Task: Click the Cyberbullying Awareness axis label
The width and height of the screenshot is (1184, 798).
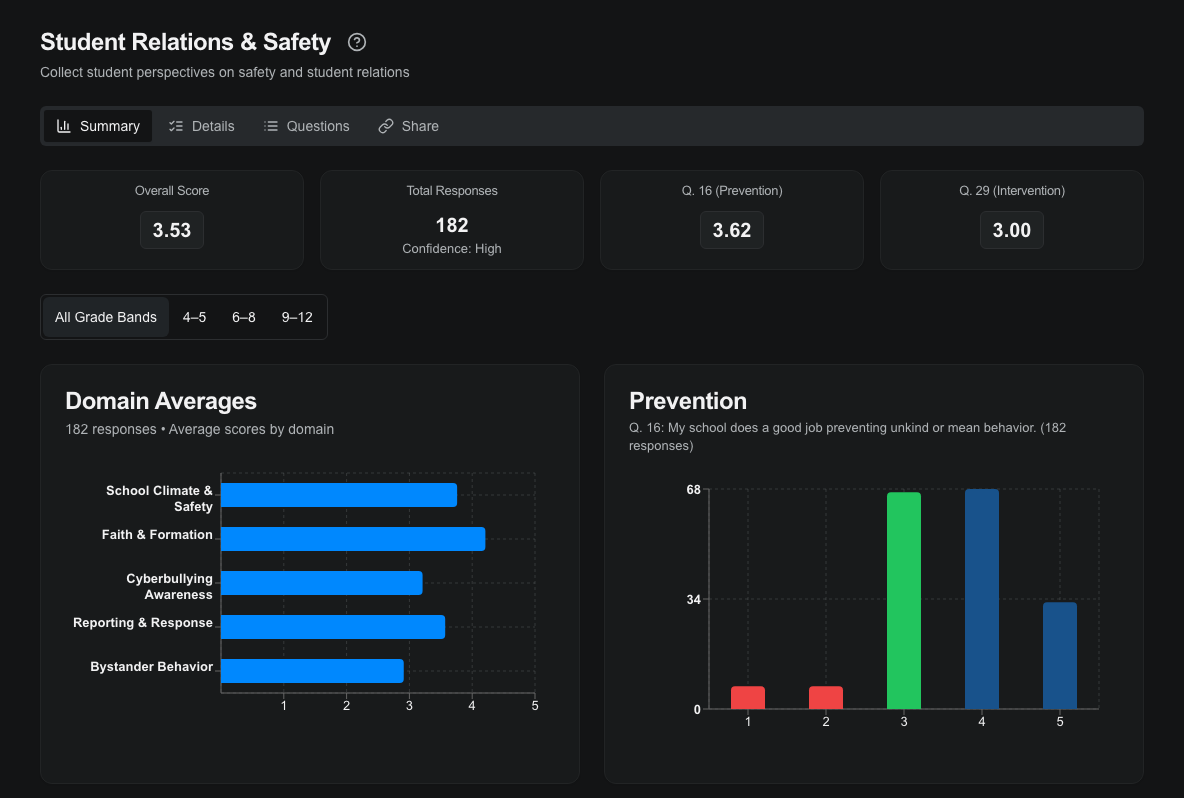Action: point(169,587)
